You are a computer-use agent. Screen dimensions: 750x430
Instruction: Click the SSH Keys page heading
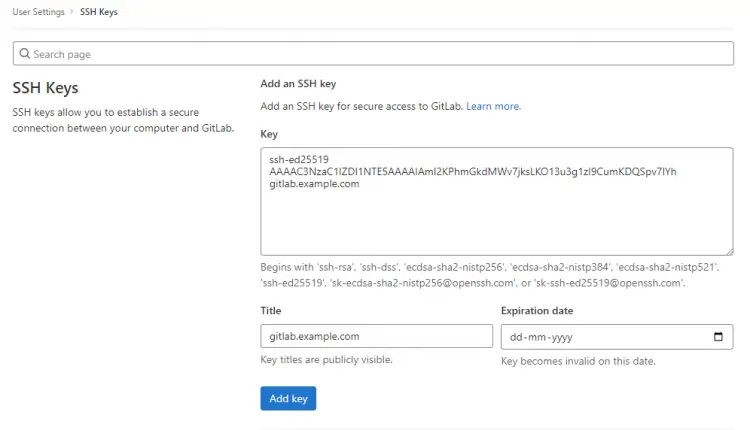(45, 88)
